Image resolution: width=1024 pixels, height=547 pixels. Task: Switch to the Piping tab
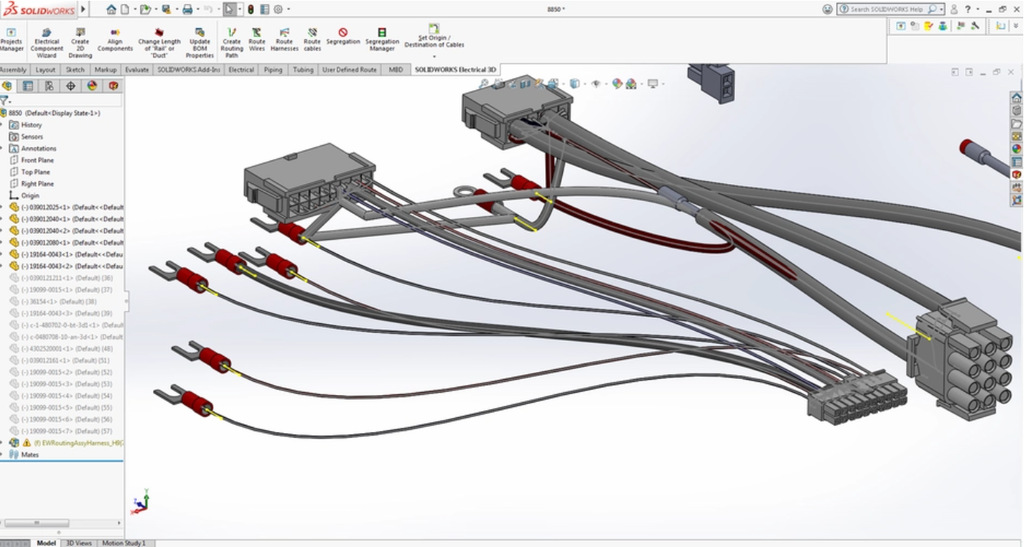coord(273,70)
